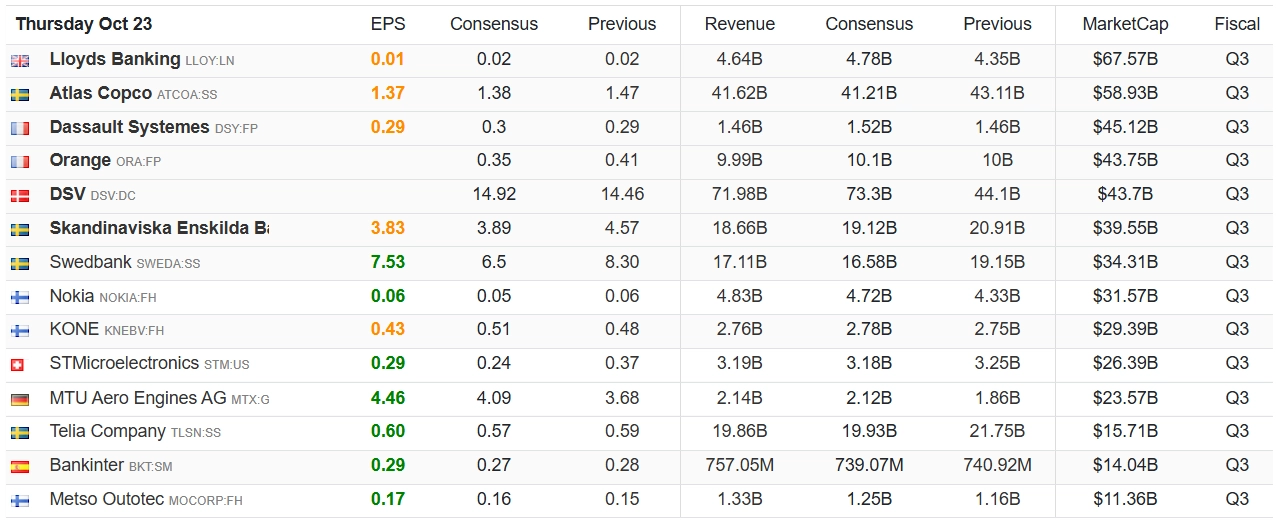Image resolution: width=1278 pixels, height=520 pixels.
Task: Click the Thursday Oct 23 date header
Action: click(x=84, y=24)
